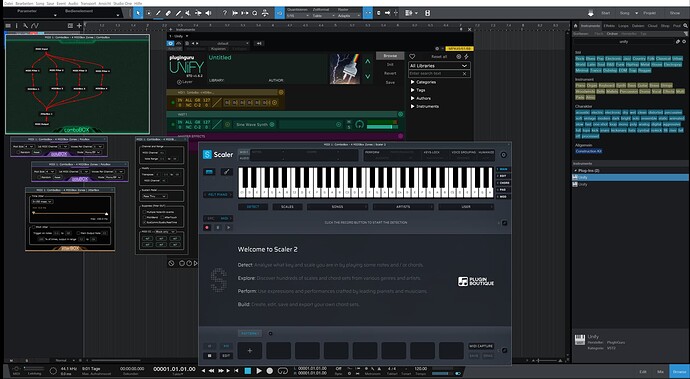This screenshot has height=379, width=690.
Task: Click the loop-follows-selection circular toolbar icon
Action: pyautogui.click(x=255, y=13)
